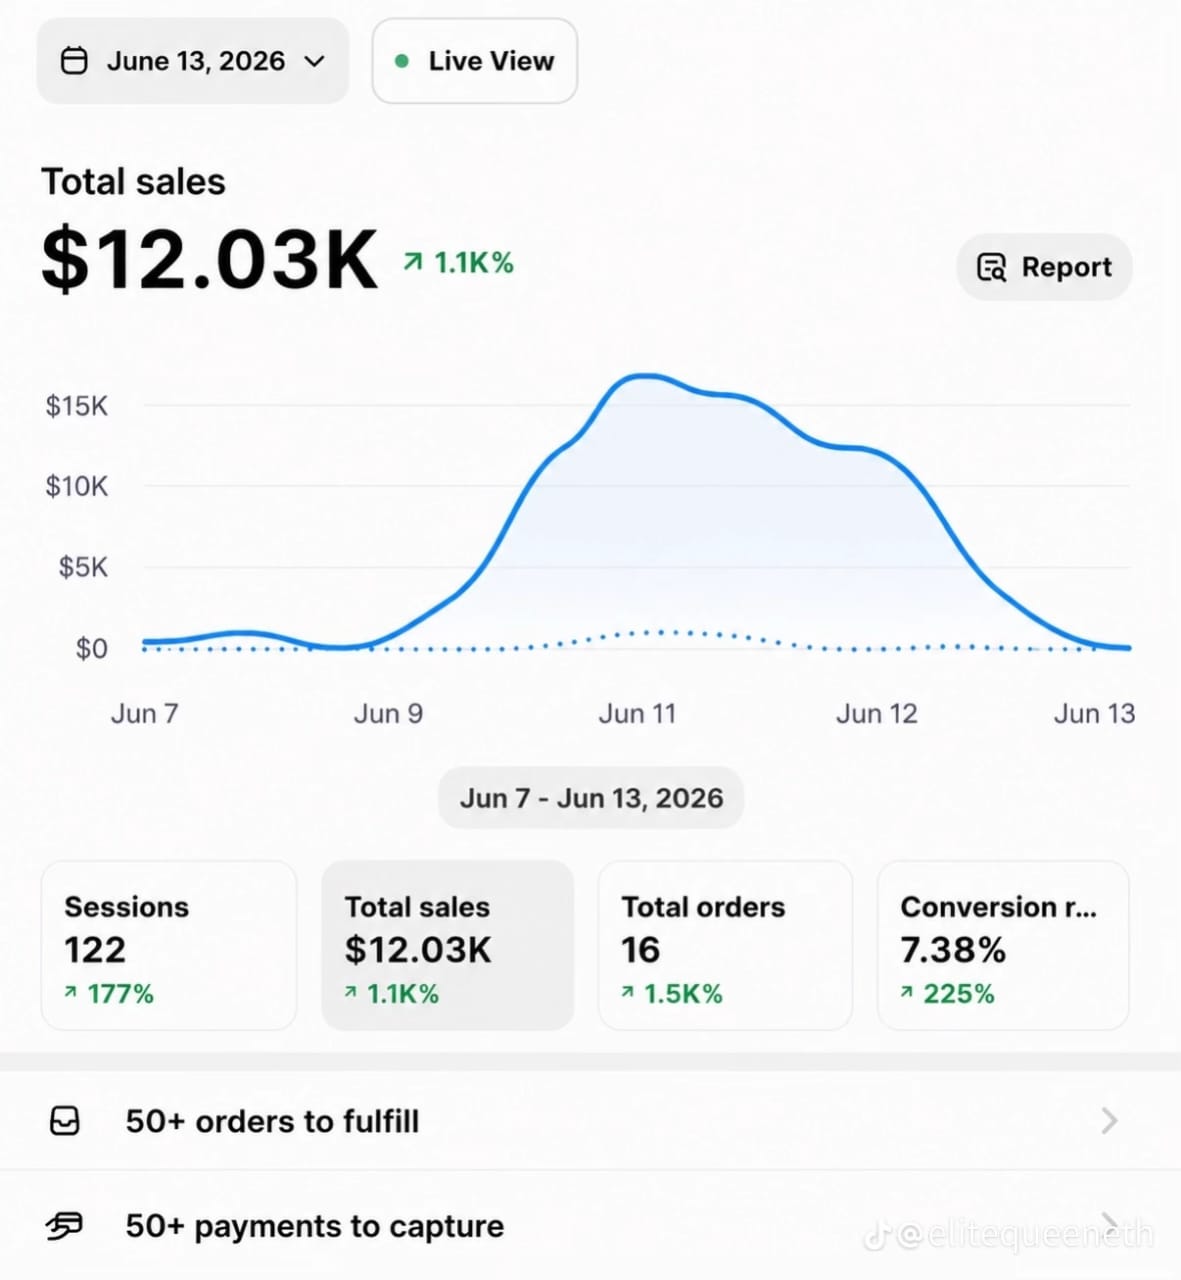Open Live View
The height and width of the screenshot is (1280, 1181).
click(475, 61)
